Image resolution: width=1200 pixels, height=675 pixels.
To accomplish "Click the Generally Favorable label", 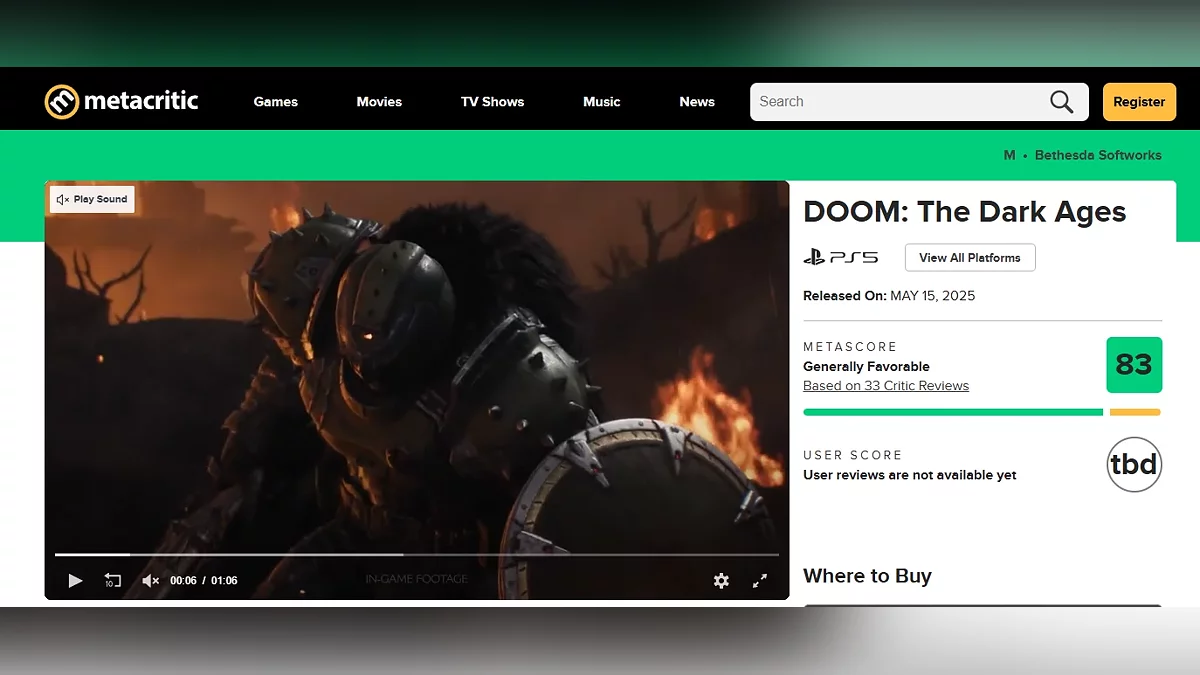I will coord(866,367).
